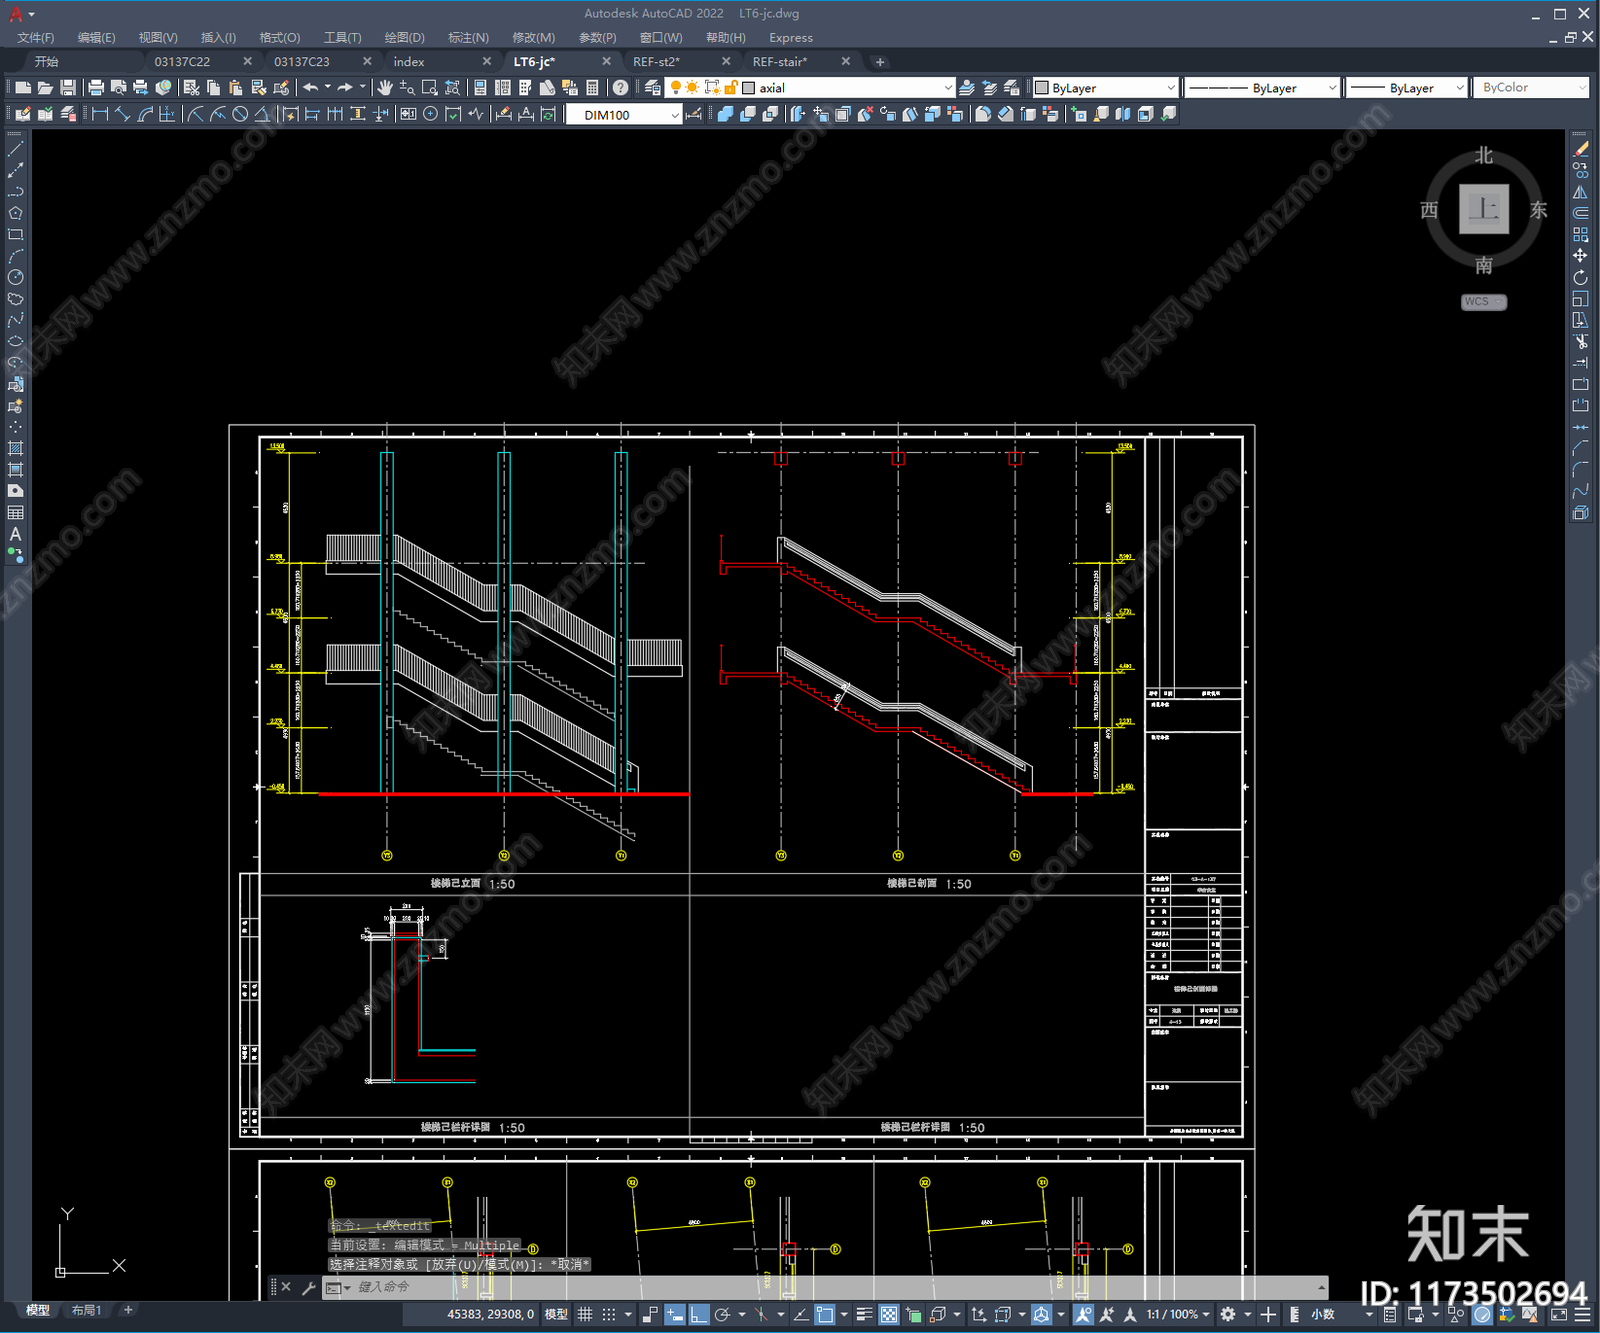Screen dimensions: 1600x1333
Task: Select the Linear dimension tool
Action: click(x=100, y=114)
